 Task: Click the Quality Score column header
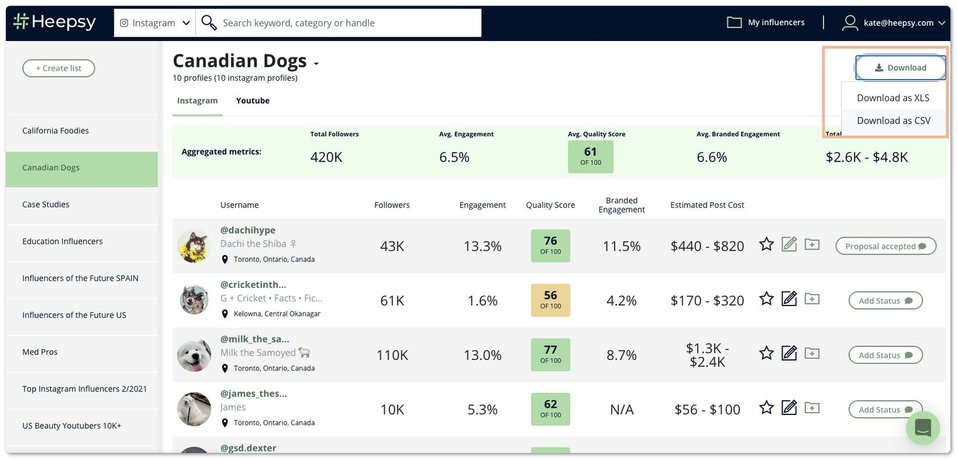(550, 205)
